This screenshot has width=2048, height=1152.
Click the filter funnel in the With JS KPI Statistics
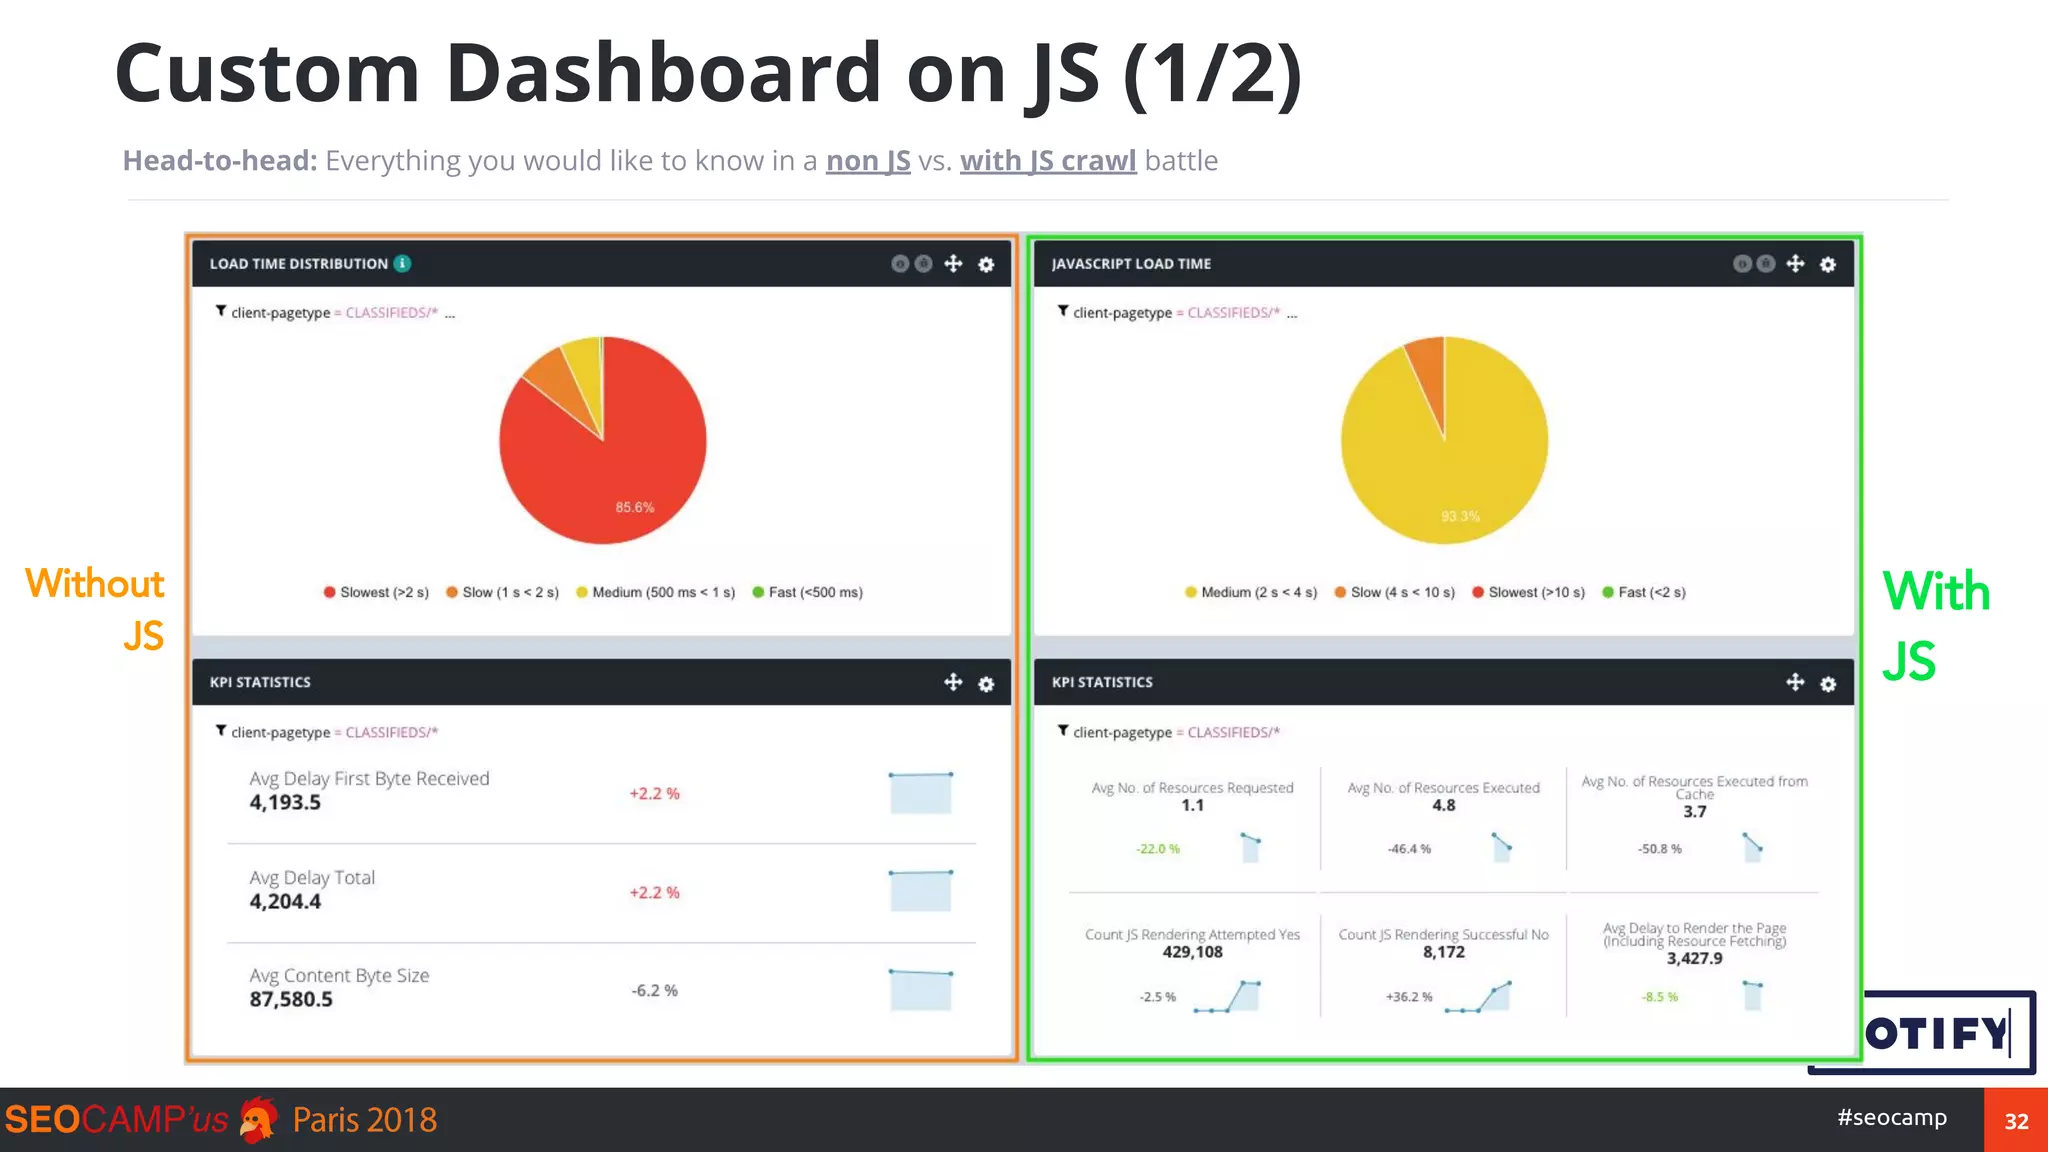click(x=1063, y=731)
